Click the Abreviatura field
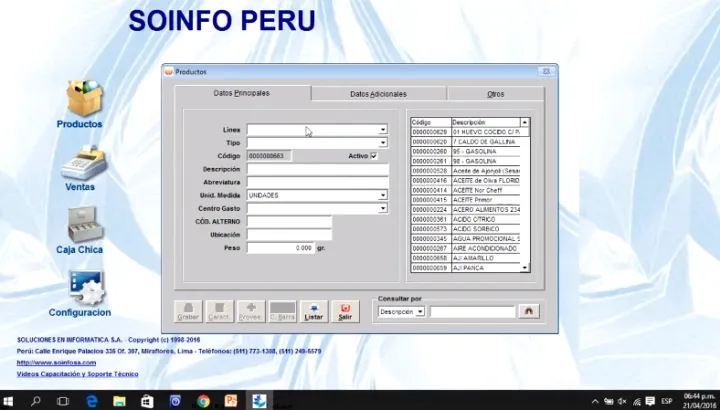The width and height of the screenshot is (720, 410). [x=318, y=182]
